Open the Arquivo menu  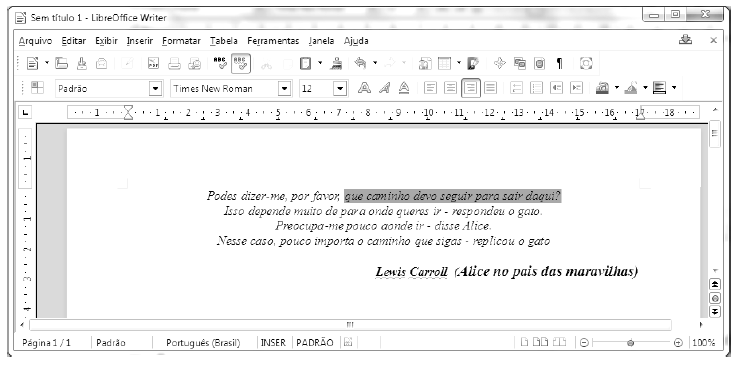pos(35,41)
